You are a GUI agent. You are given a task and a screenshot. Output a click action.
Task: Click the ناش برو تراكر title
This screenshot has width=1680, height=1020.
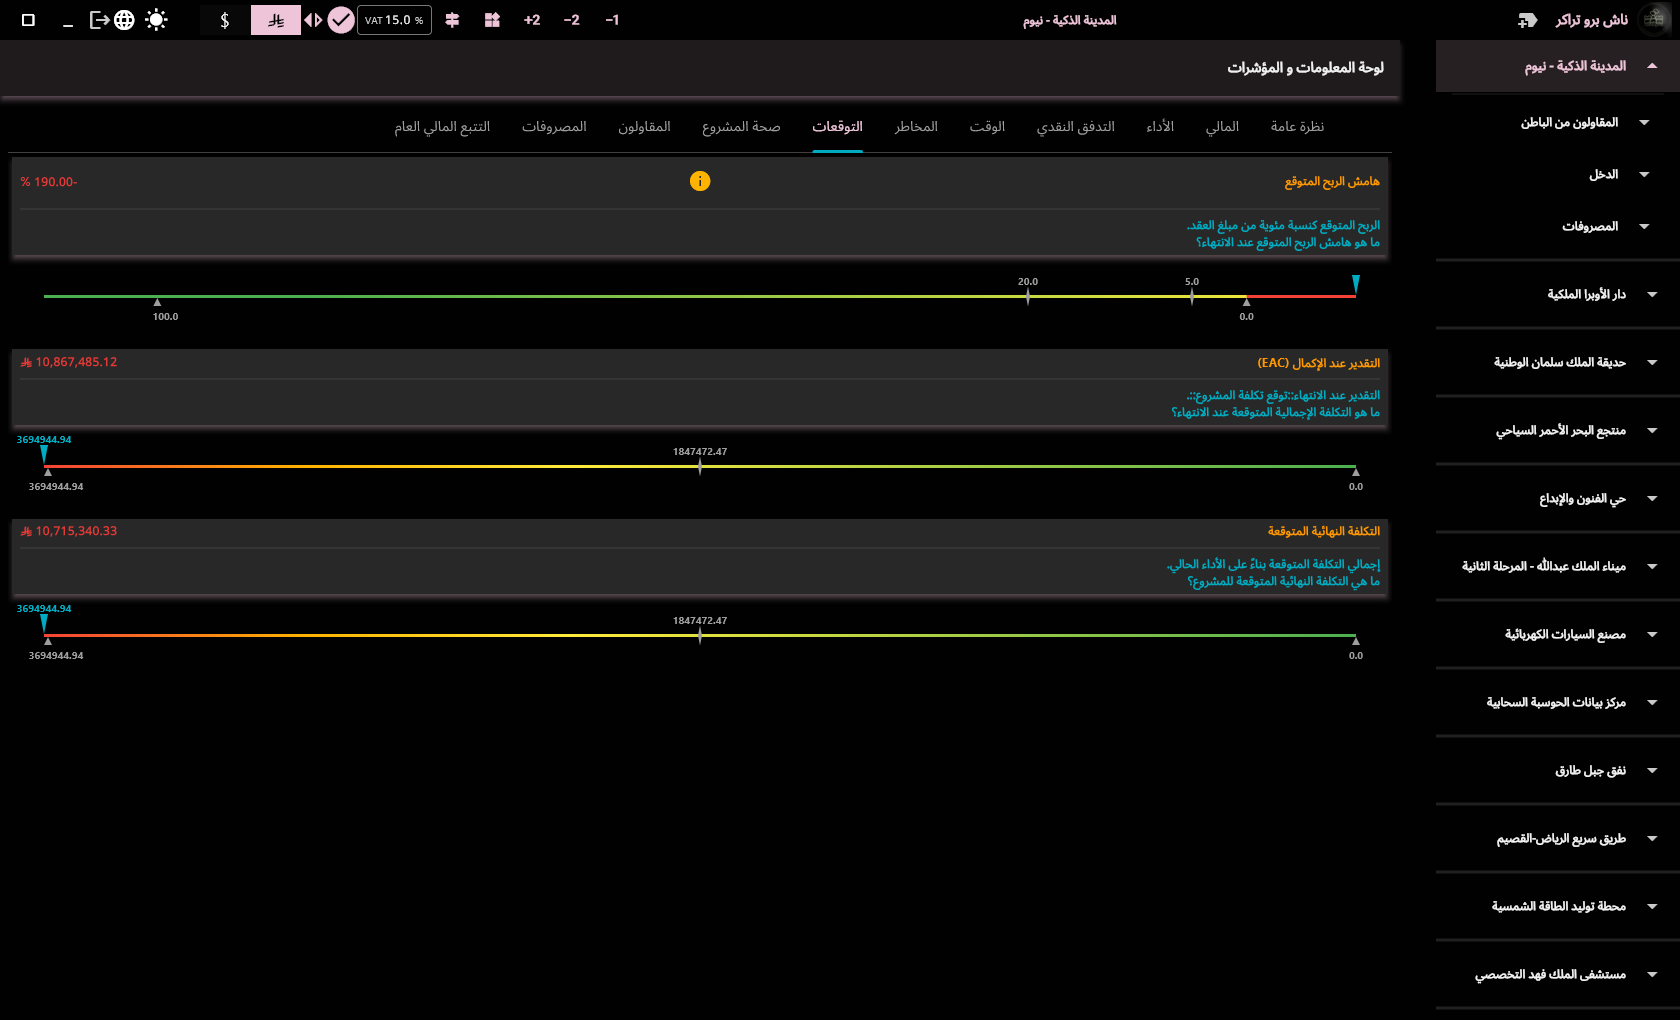click(1592, 20)
